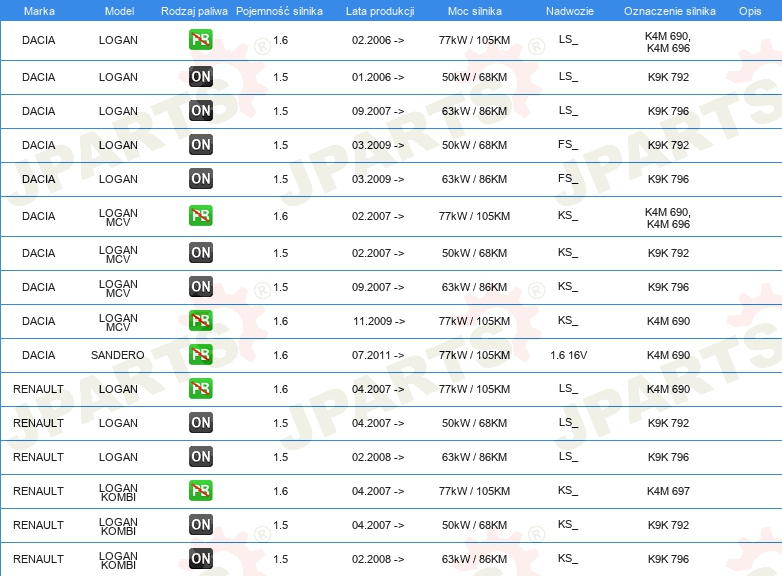Select engine code K4M 697 cell
Screen dimensions: 782x576
668,491
